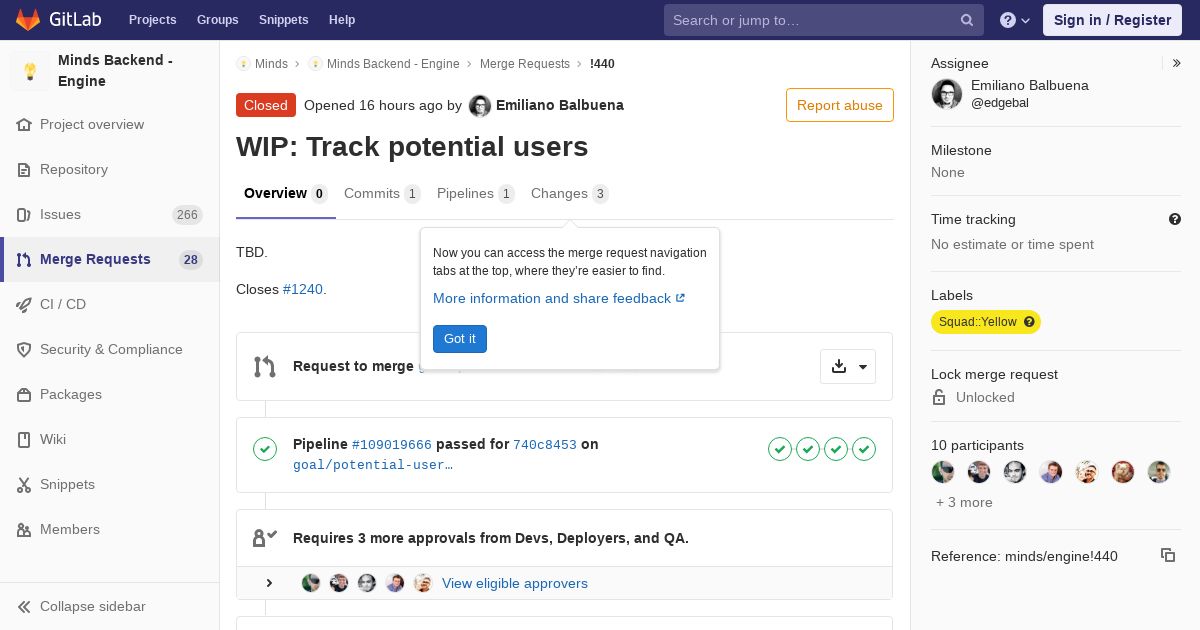Switch to the Overview tab

[286, 194]
